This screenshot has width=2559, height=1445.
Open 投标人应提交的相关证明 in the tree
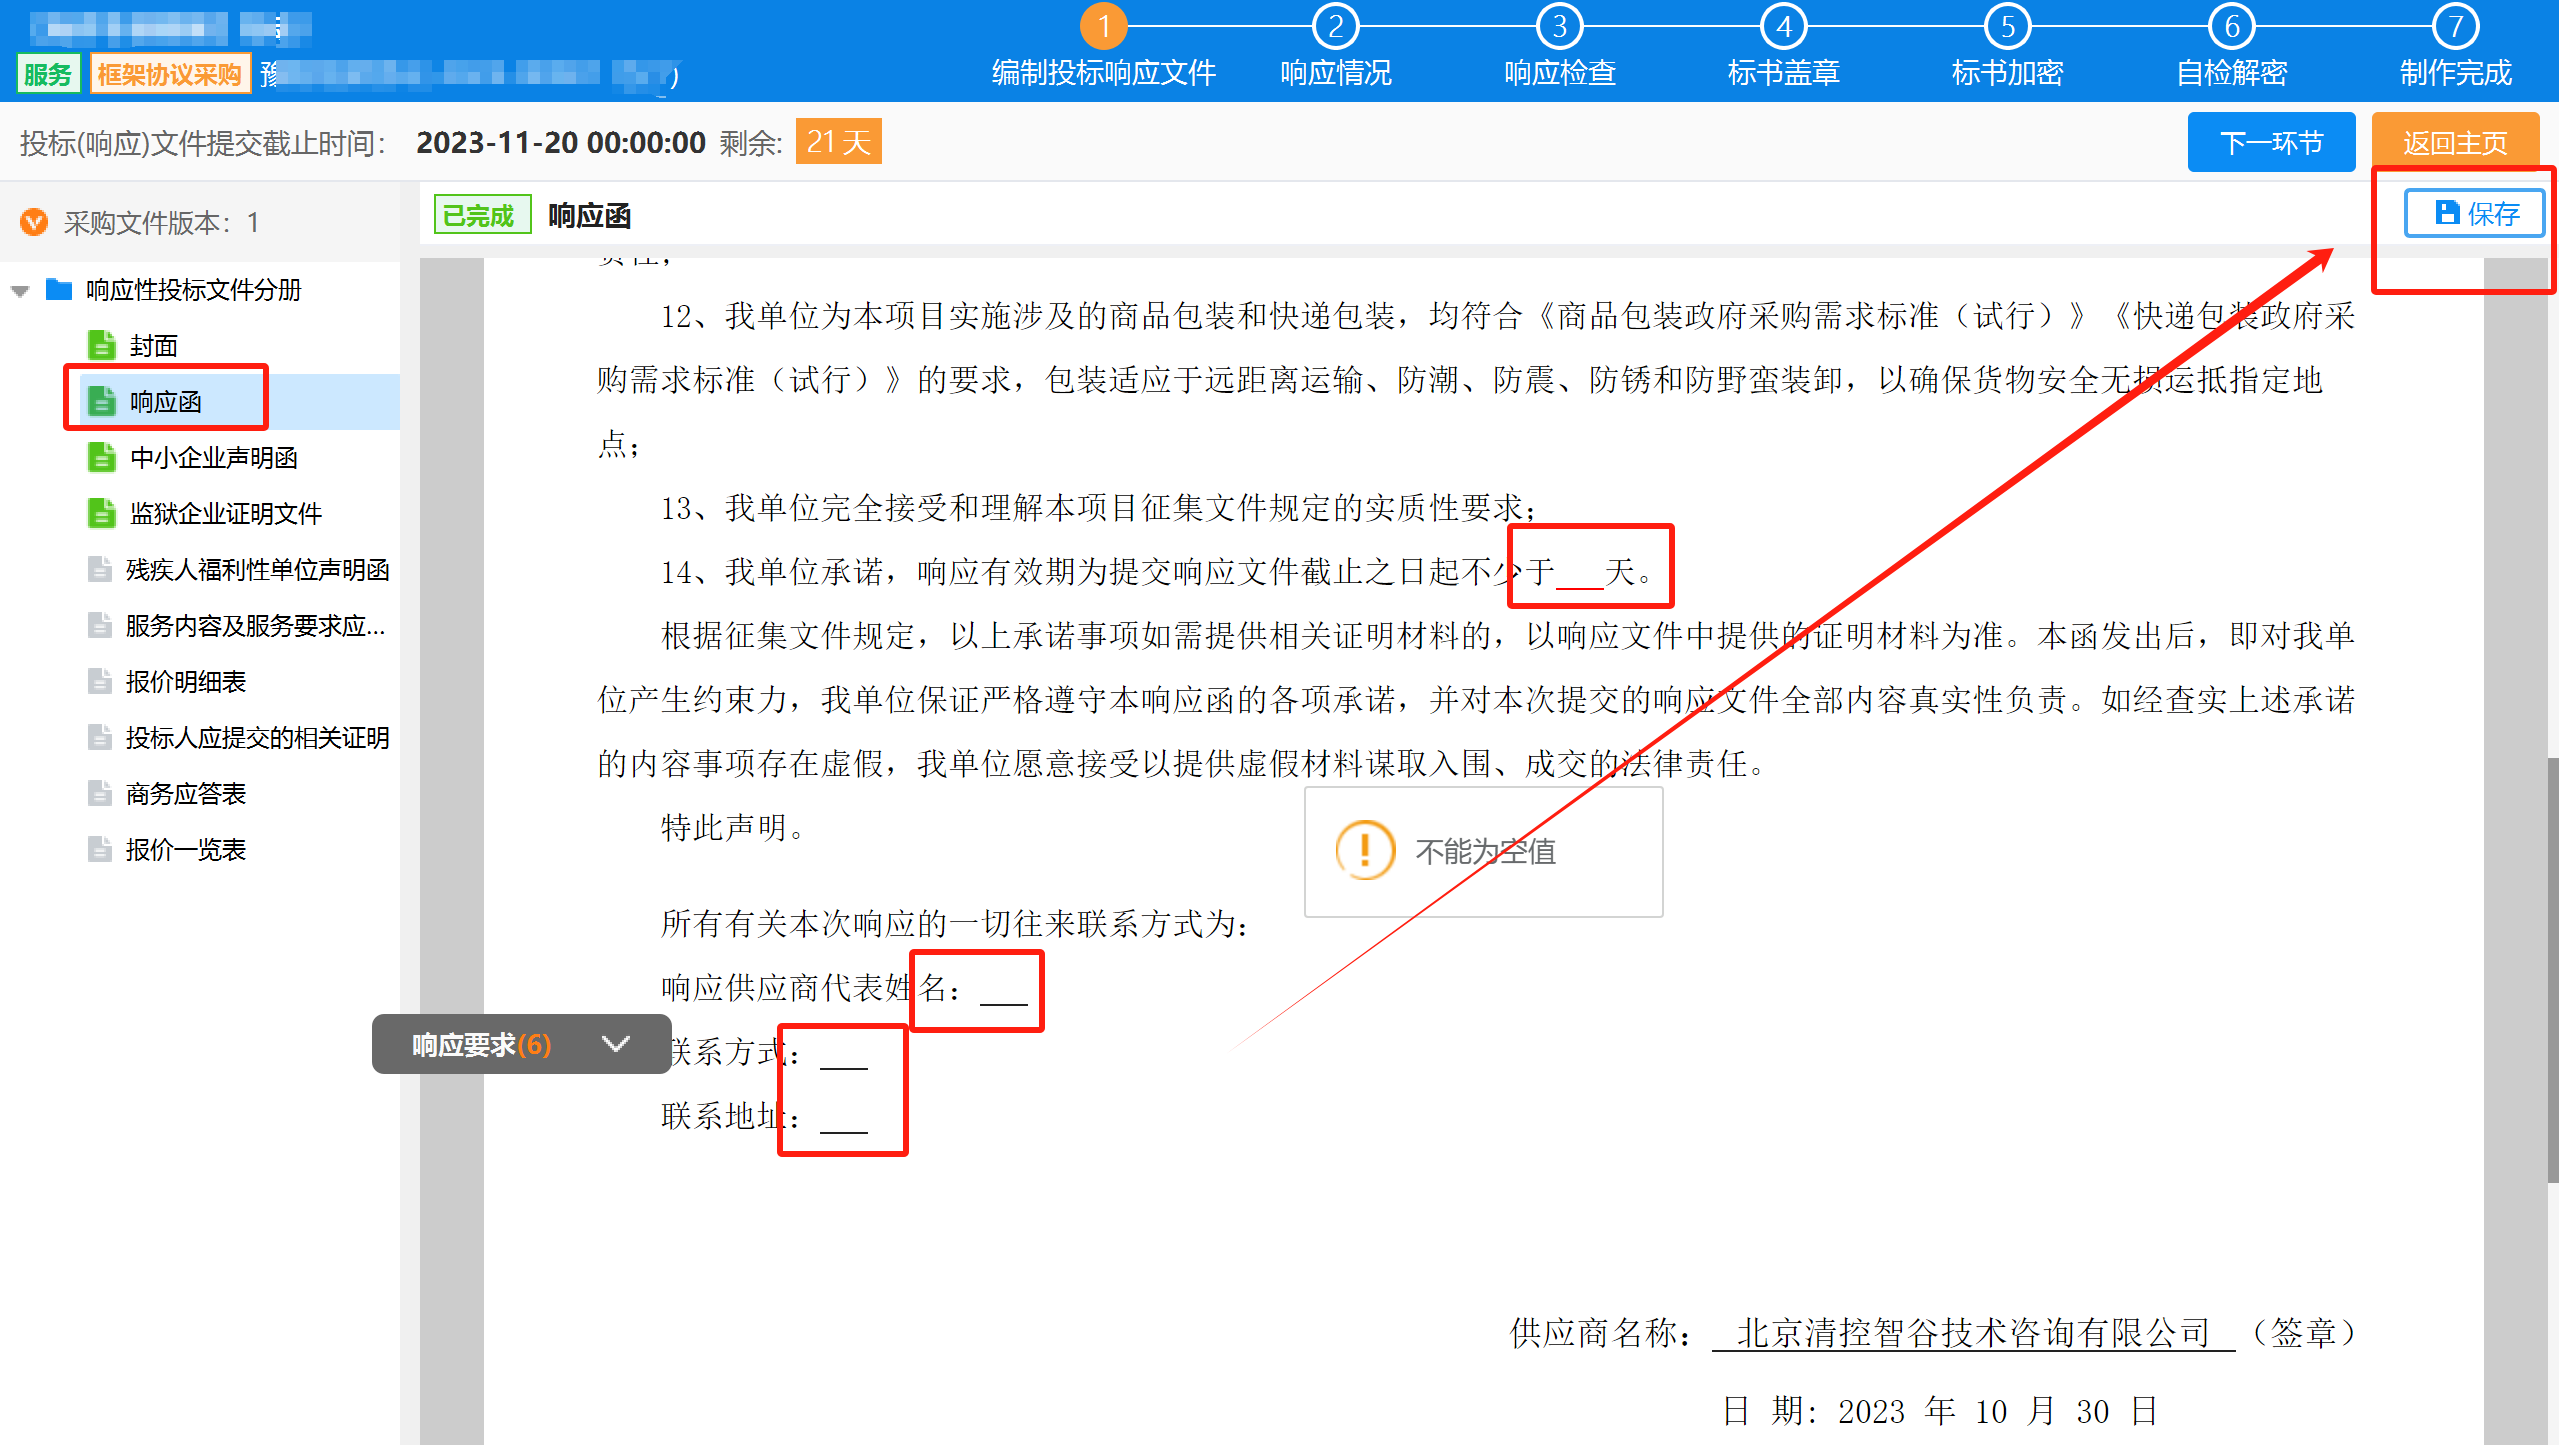tap(257, 738)
